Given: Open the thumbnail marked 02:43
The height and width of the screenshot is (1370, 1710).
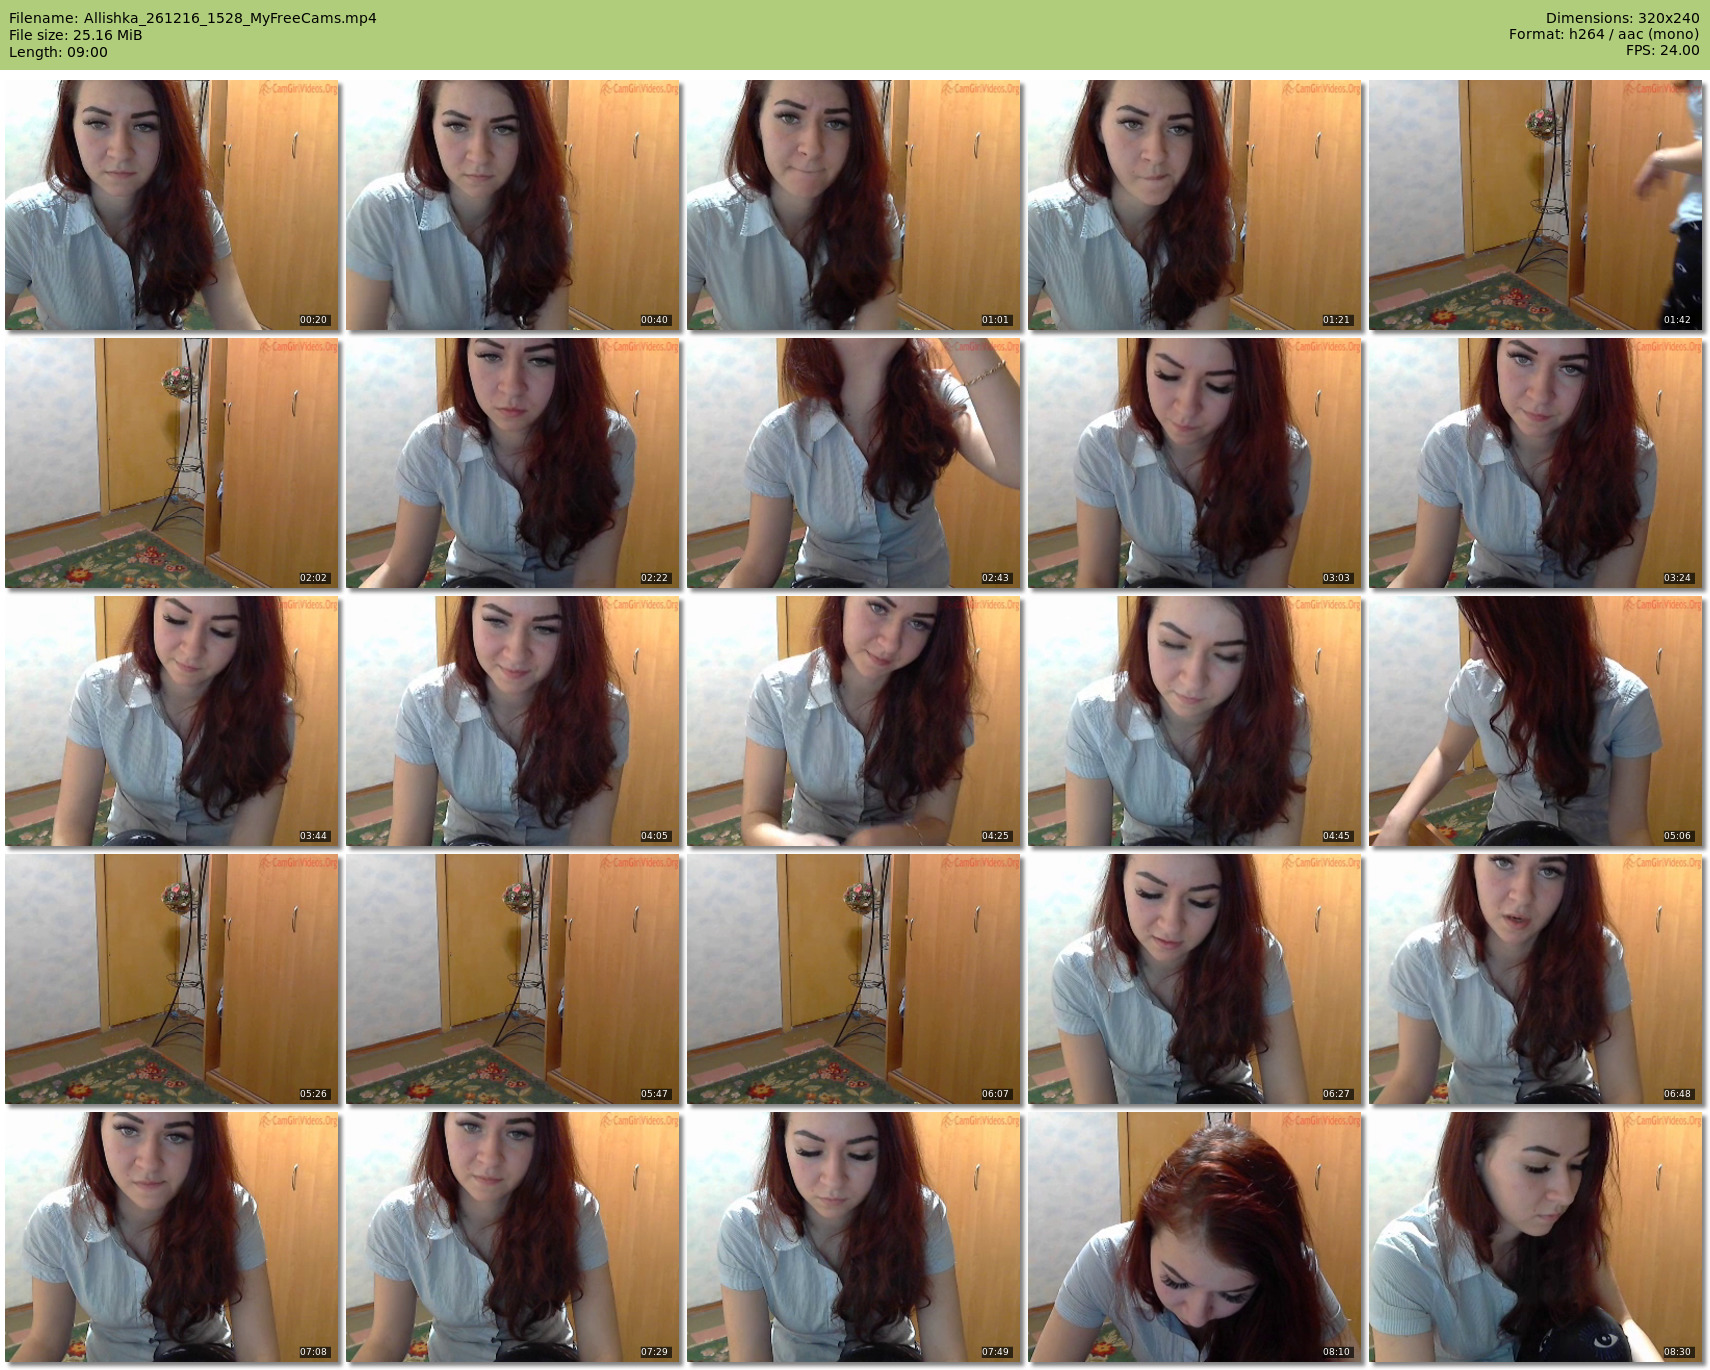Looking at the screenshot, I should pyautogui.click(x=854, y=463).
